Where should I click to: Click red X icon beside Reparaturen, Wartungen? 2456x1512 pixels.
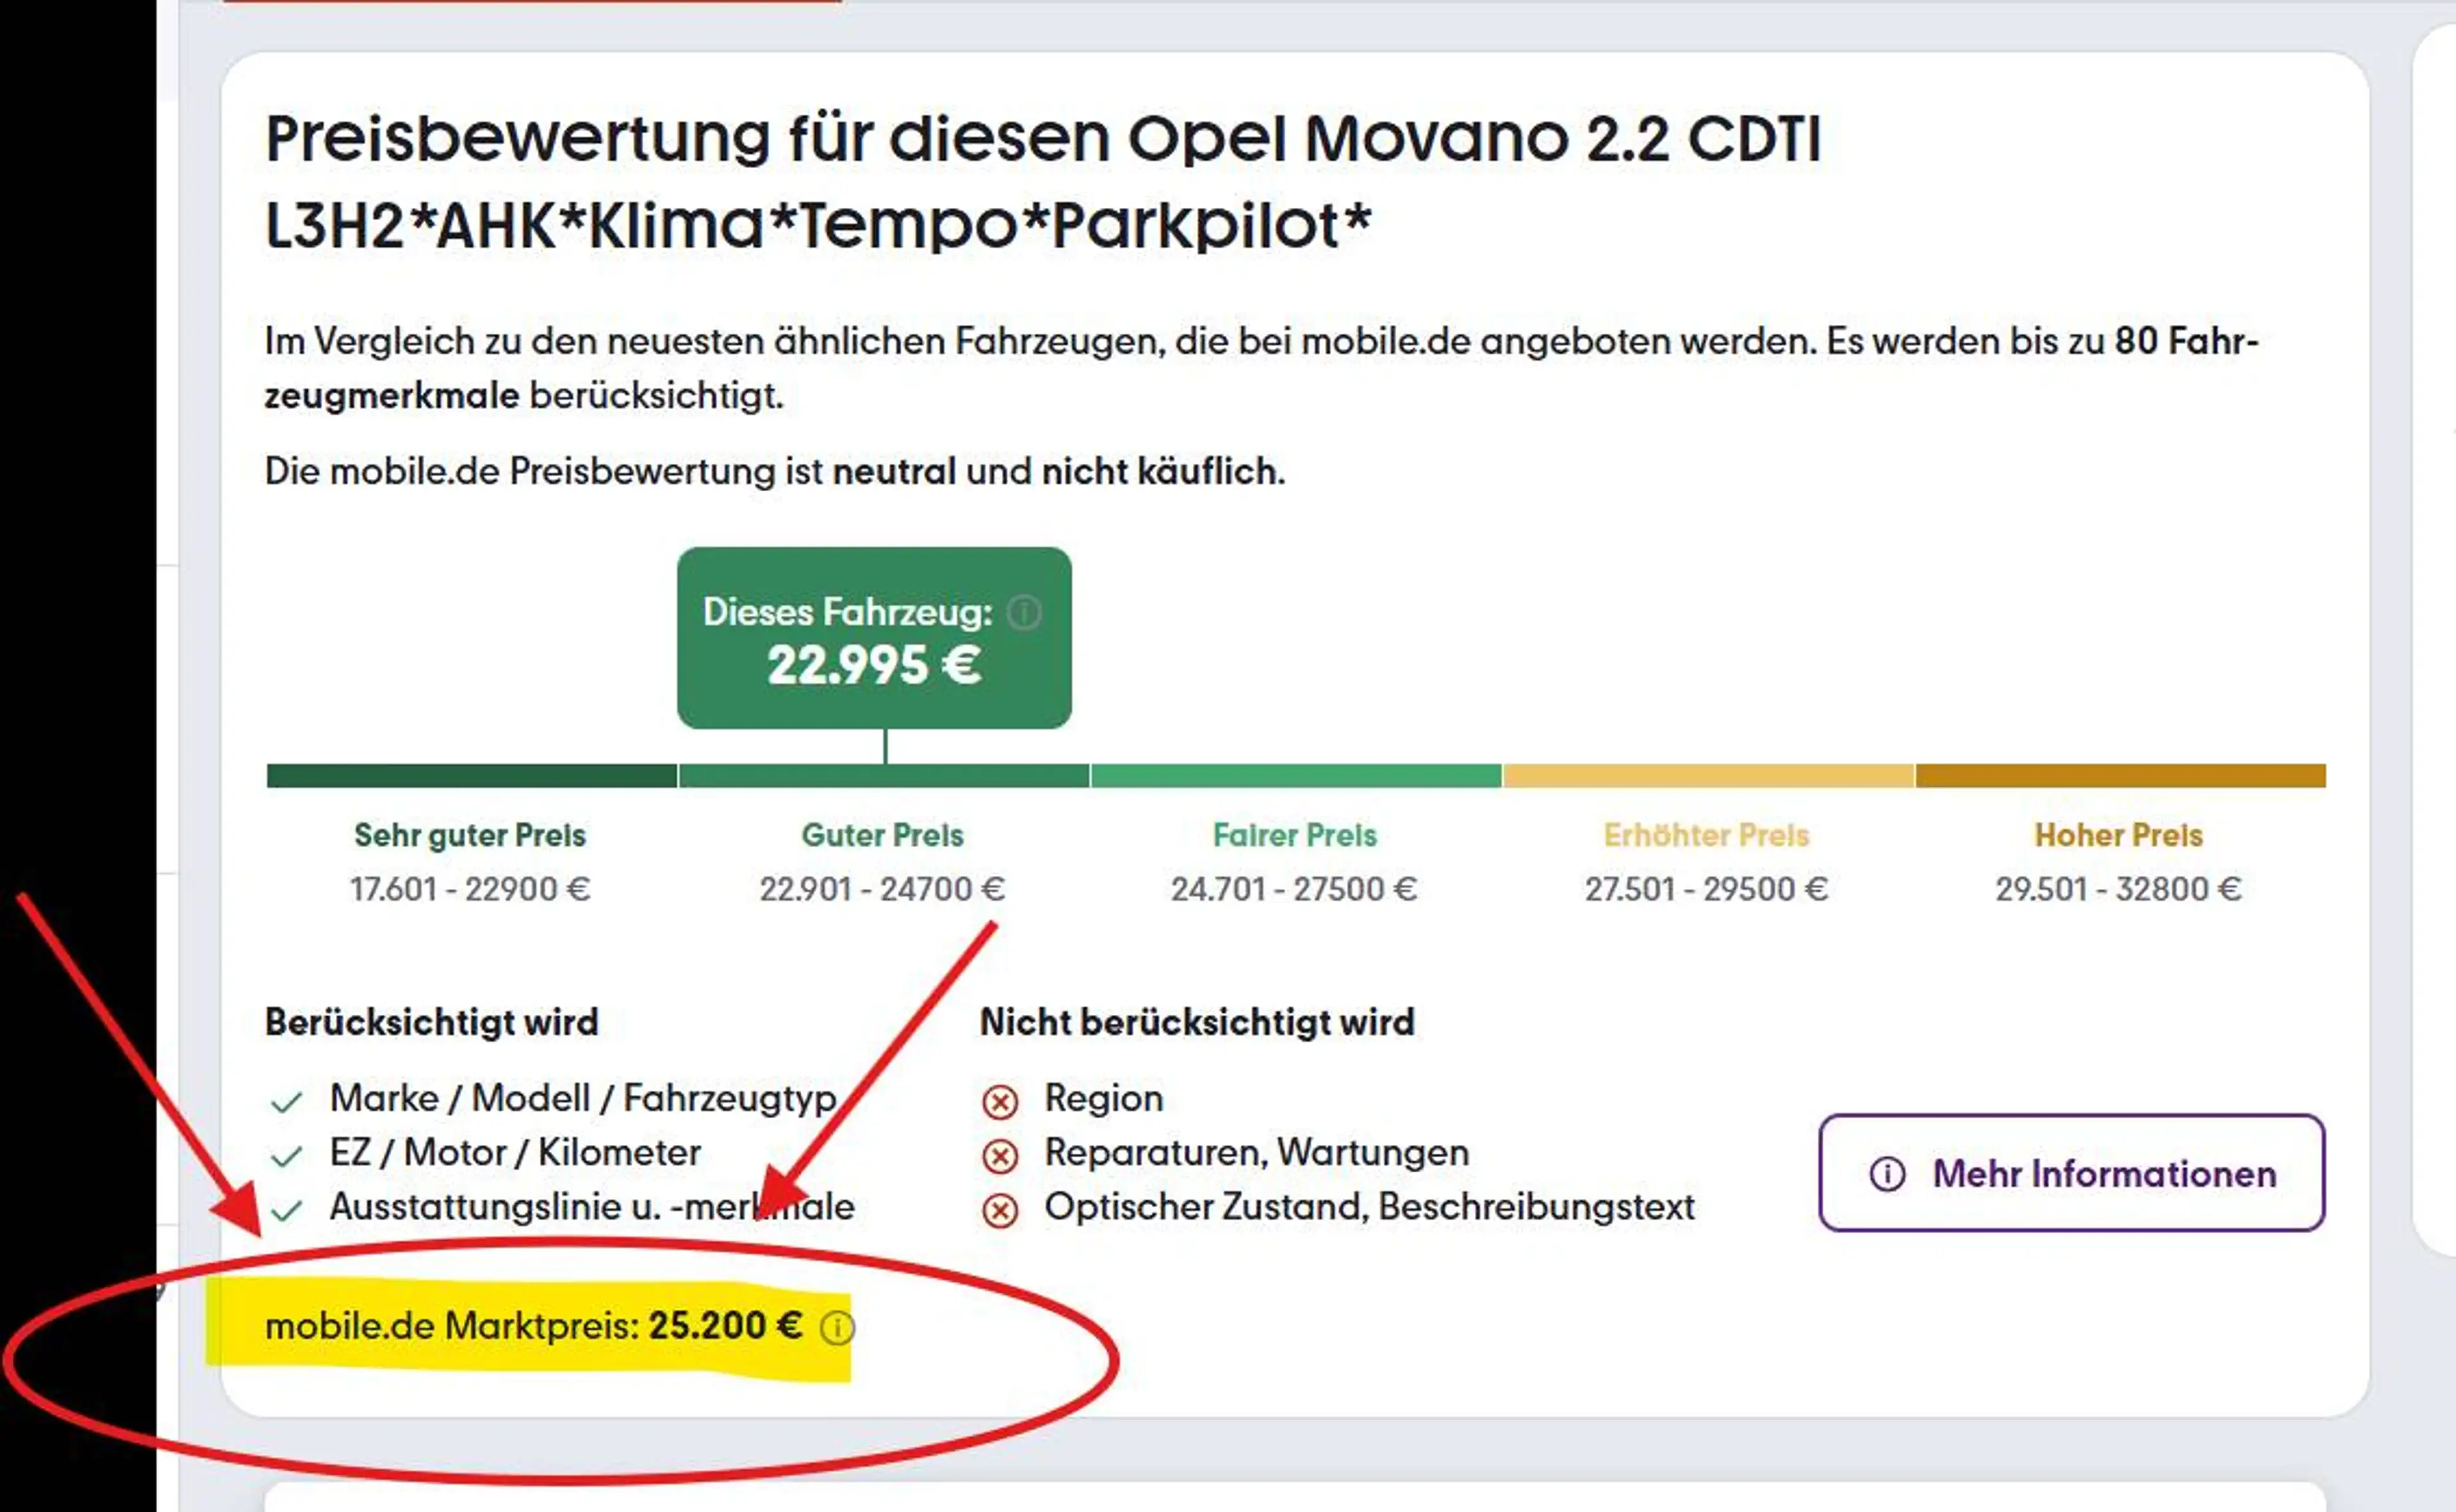tap(1000, 1155)
